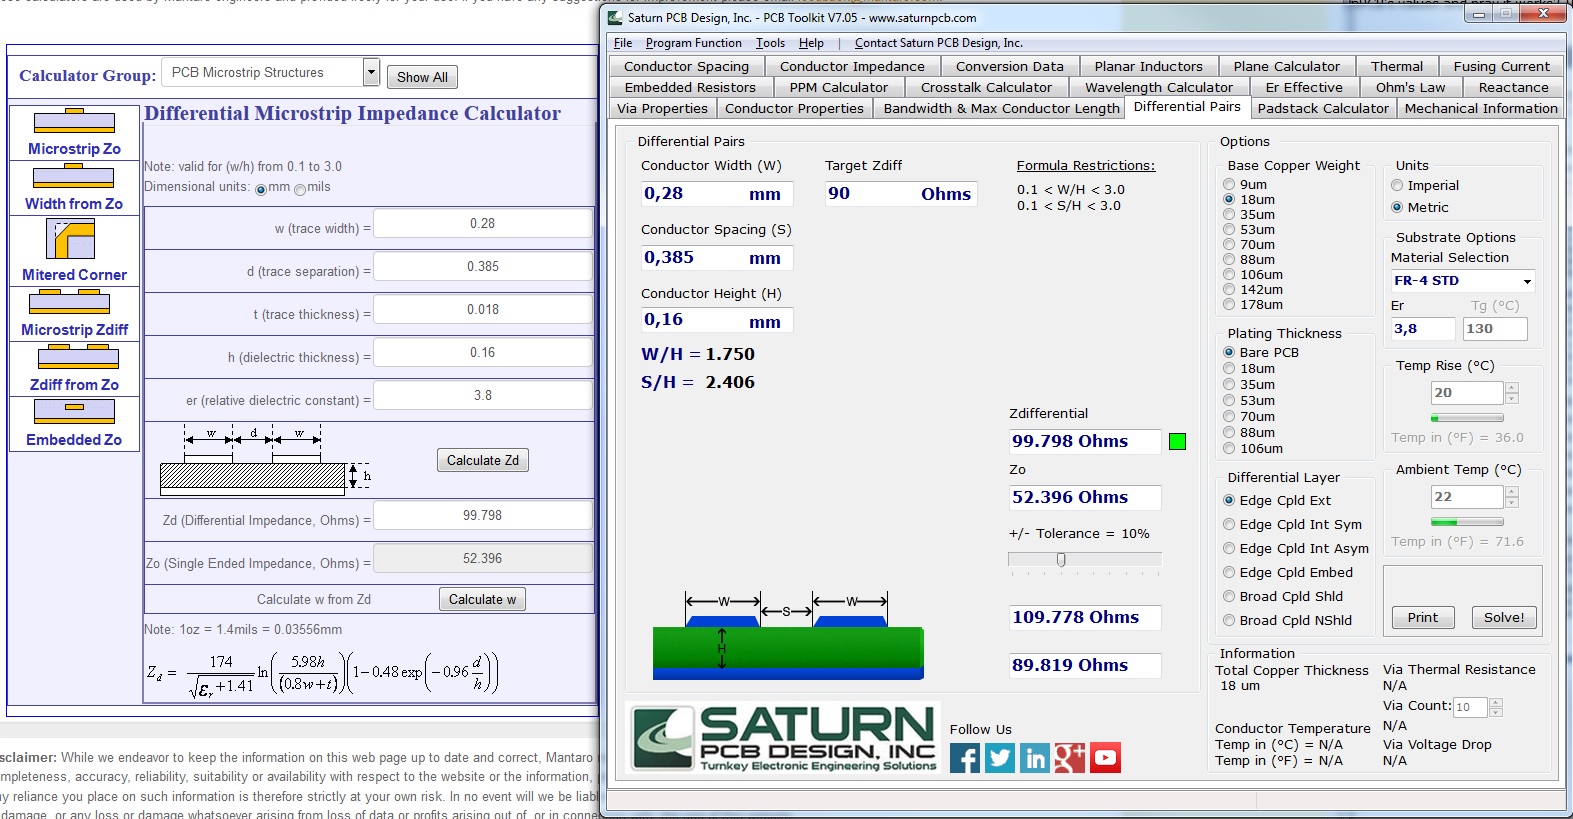Image resolution: width=1573 pixels, height=819 pixels.
Task: Click Contact Saturn PCB Design, Inc.
Action: click(x=938, y=43)
